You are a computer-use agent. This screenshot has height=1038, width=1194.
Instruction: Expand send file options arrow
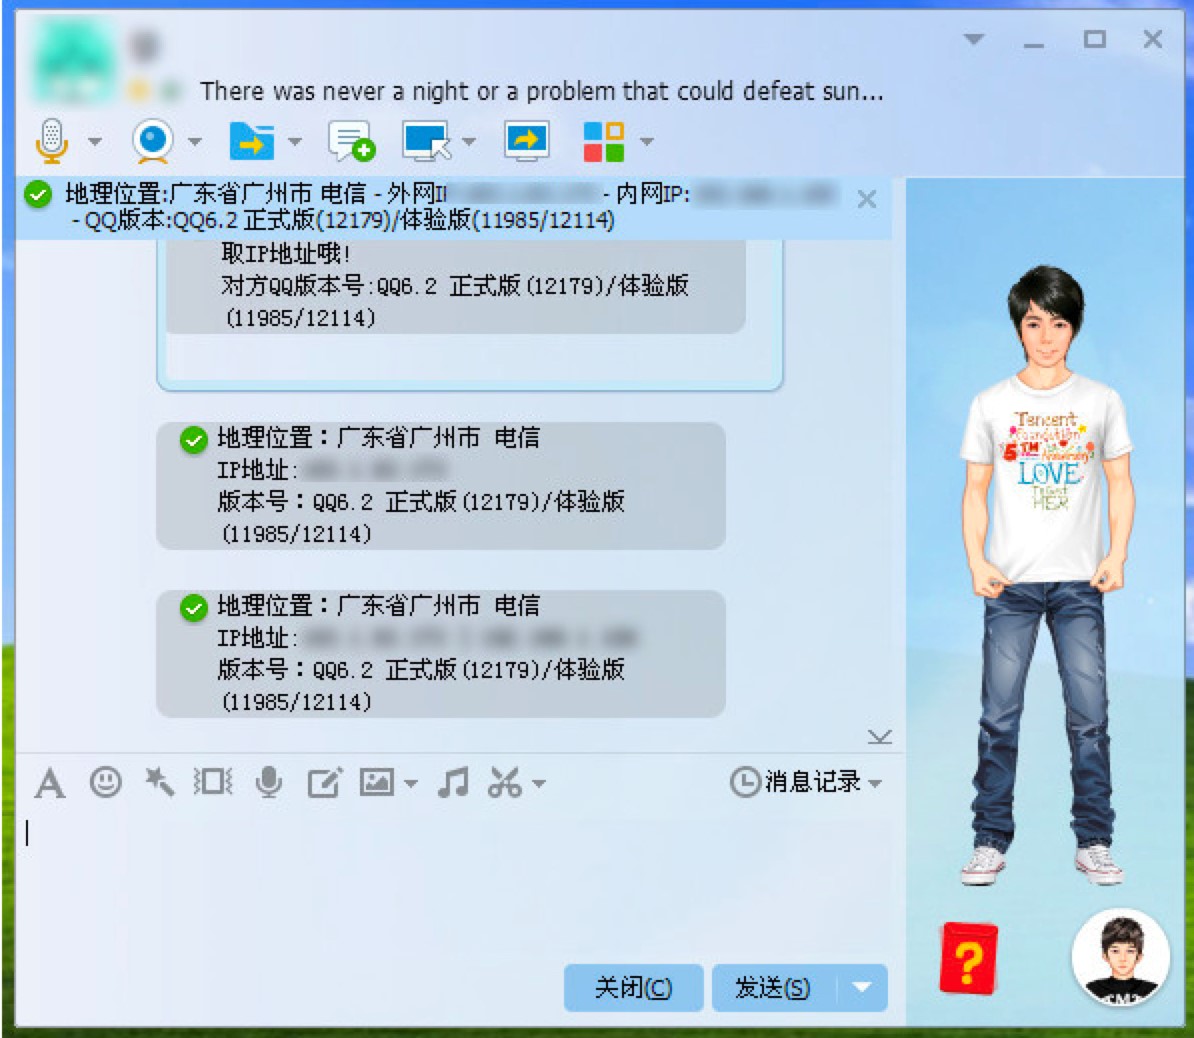[295, 141]
